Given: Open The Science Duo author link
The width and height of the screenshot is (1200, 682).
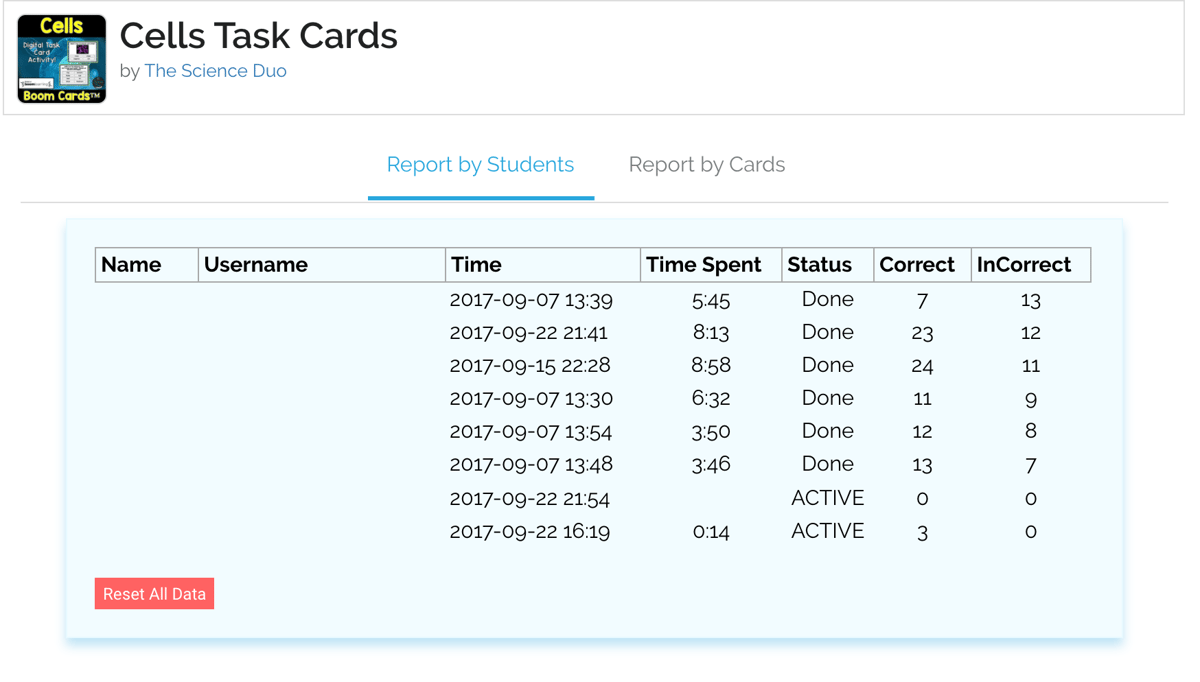Looking at the screenshot, I should click(x=215, y=71).
